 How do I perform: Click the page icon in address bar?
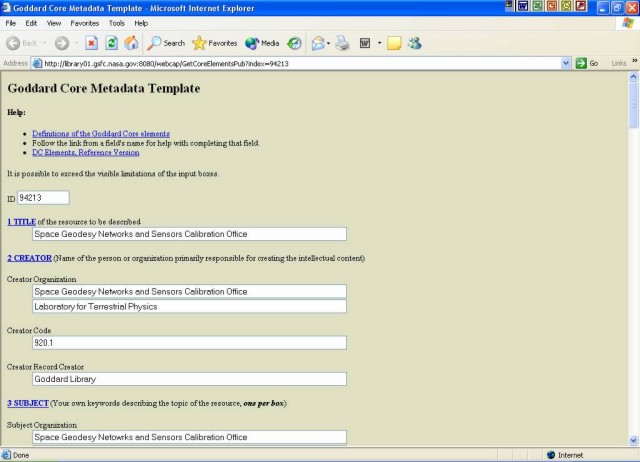(x=37, y=63)
